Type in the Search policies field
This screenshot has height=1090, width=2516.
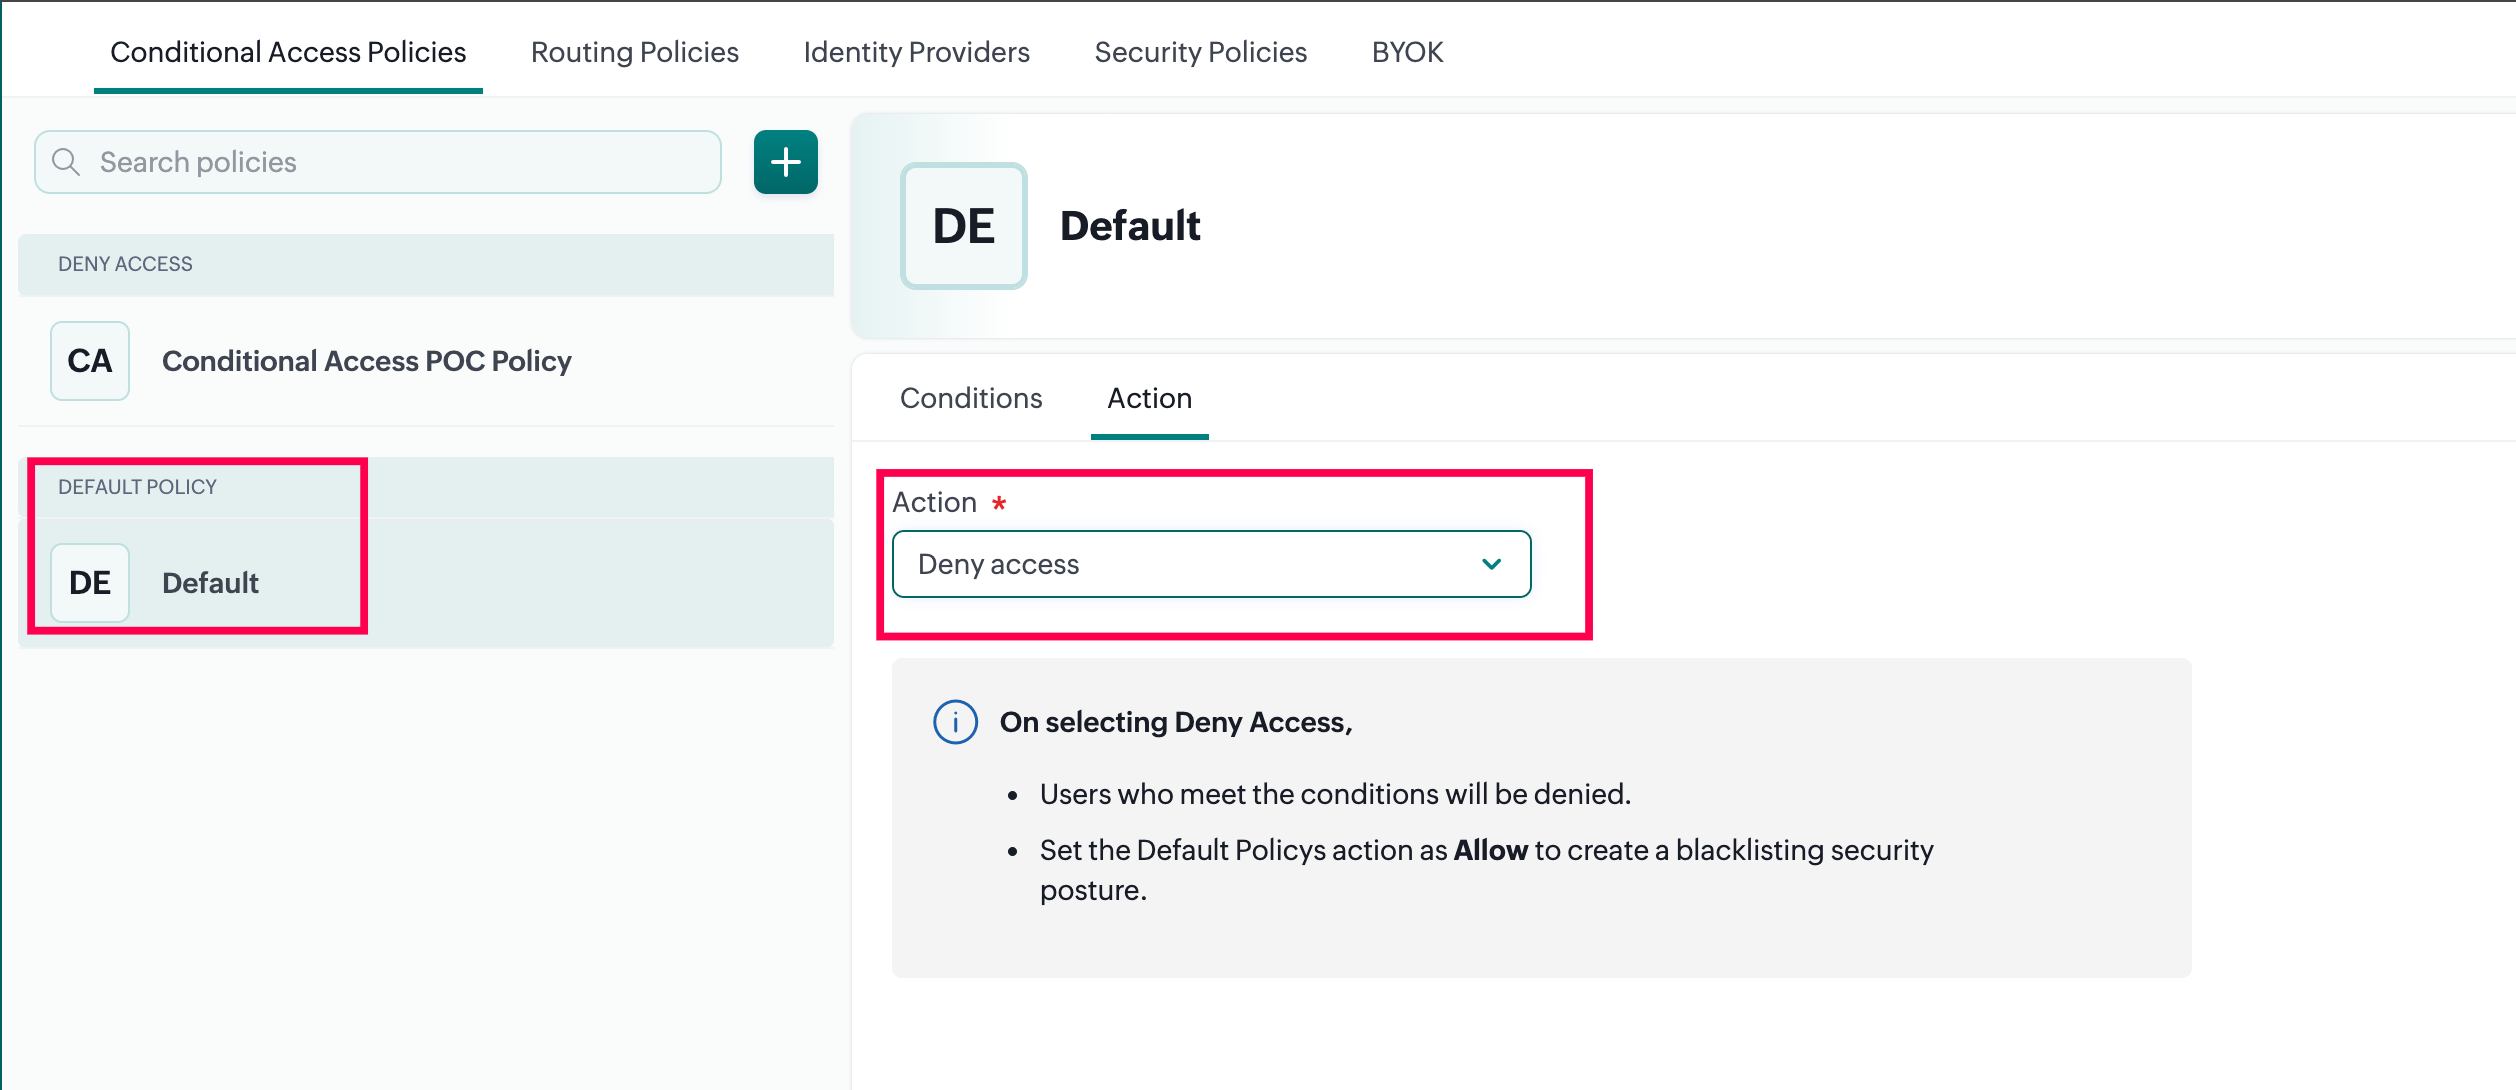(x=400, y=162)
